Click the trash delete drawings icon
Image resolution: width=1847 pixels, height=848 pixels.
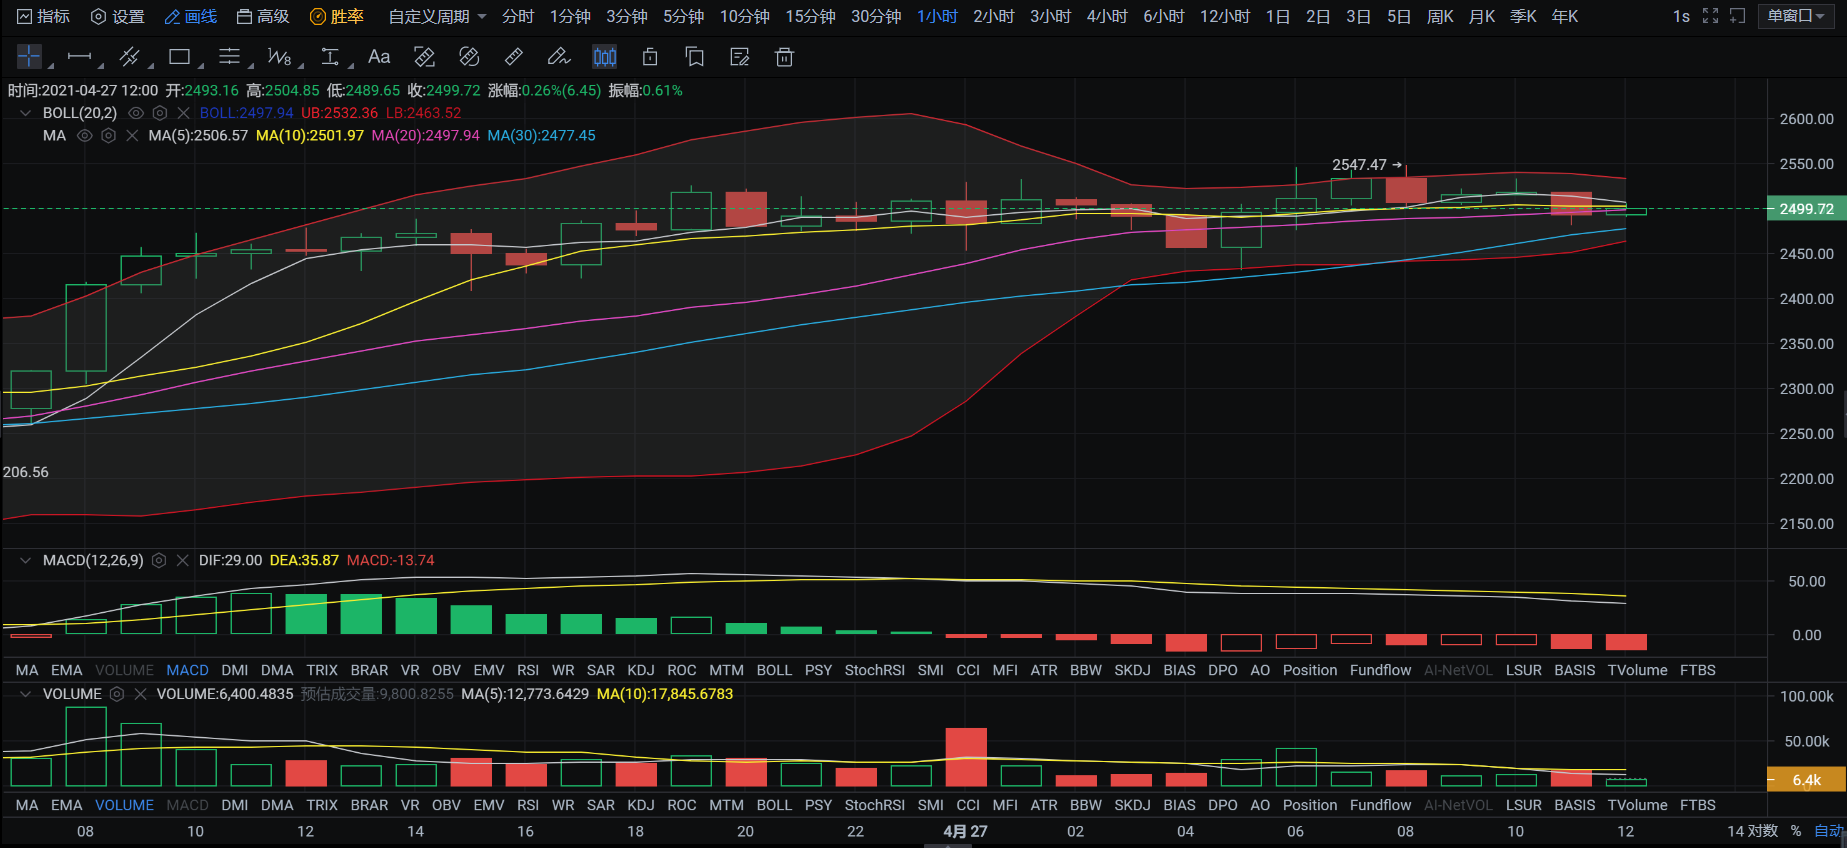click(784, 57)
